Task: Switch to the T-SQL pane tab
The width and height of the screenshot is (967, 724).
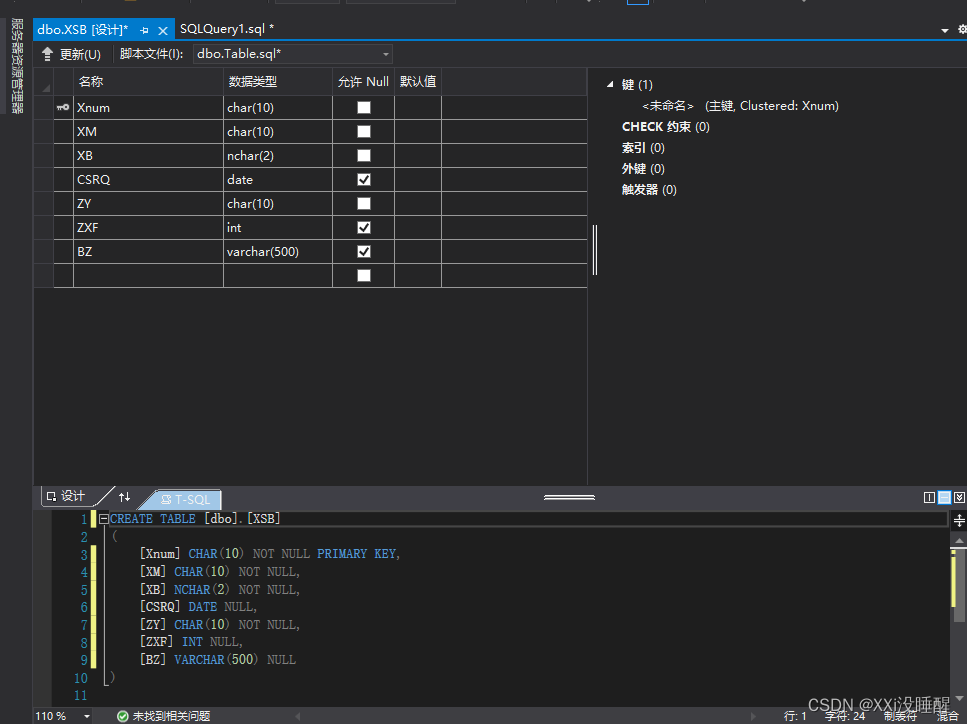Action: (186, 500)
